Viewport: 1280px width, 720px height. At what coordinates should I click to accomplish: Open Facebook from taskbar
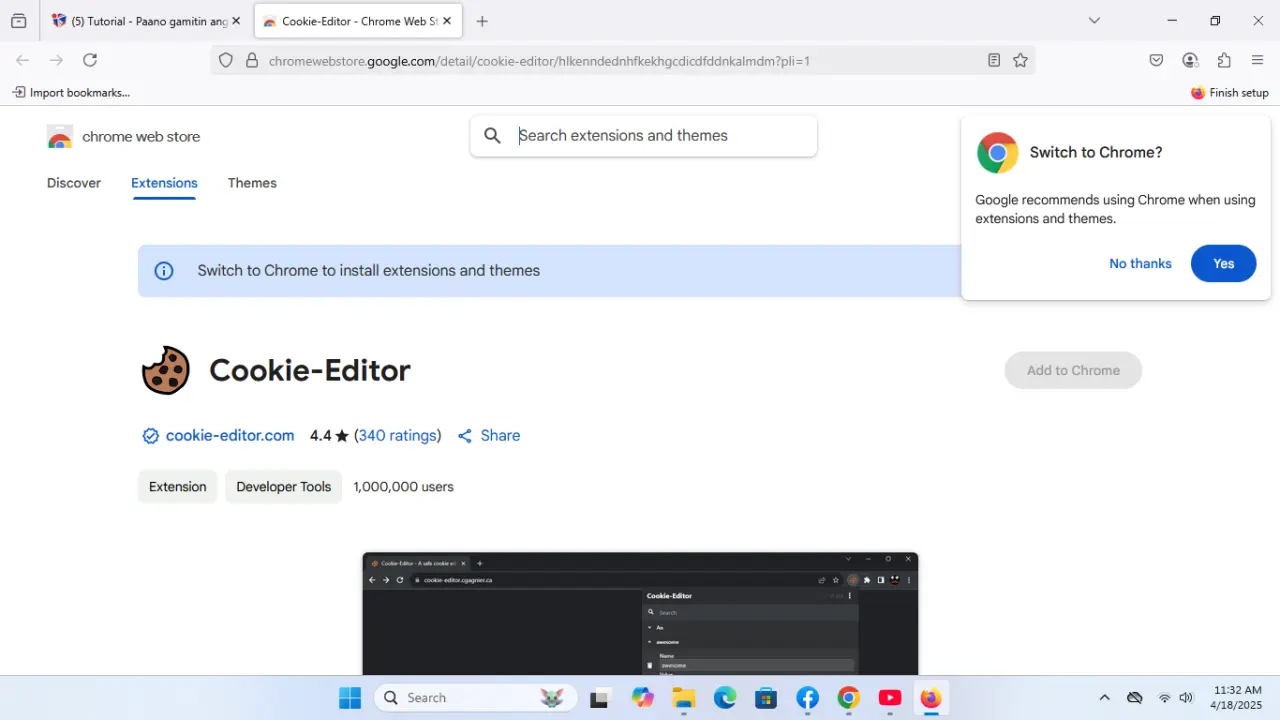(x=808, y=698)
